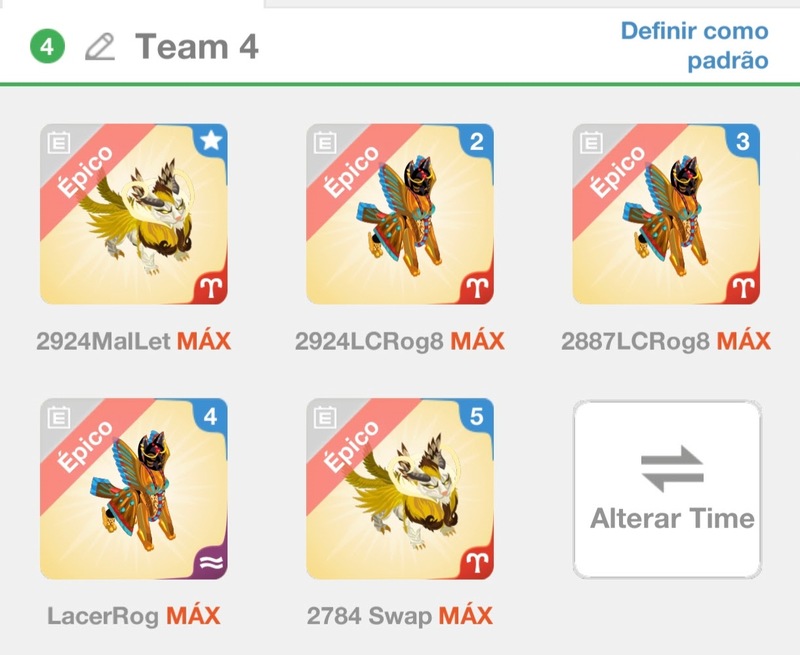Click the purple Aquarius zodiac icon on LacerRog
Image resolution: width=800 pixels, height=655 pixels.
pos(211,563)
